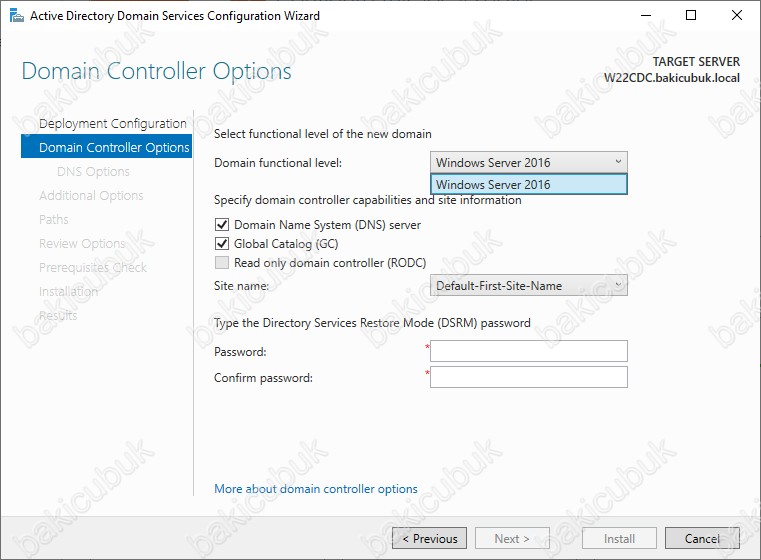Maximize the configuration wizard window
This screenshot has width=761, height=560.
click(x=691, y=16)
